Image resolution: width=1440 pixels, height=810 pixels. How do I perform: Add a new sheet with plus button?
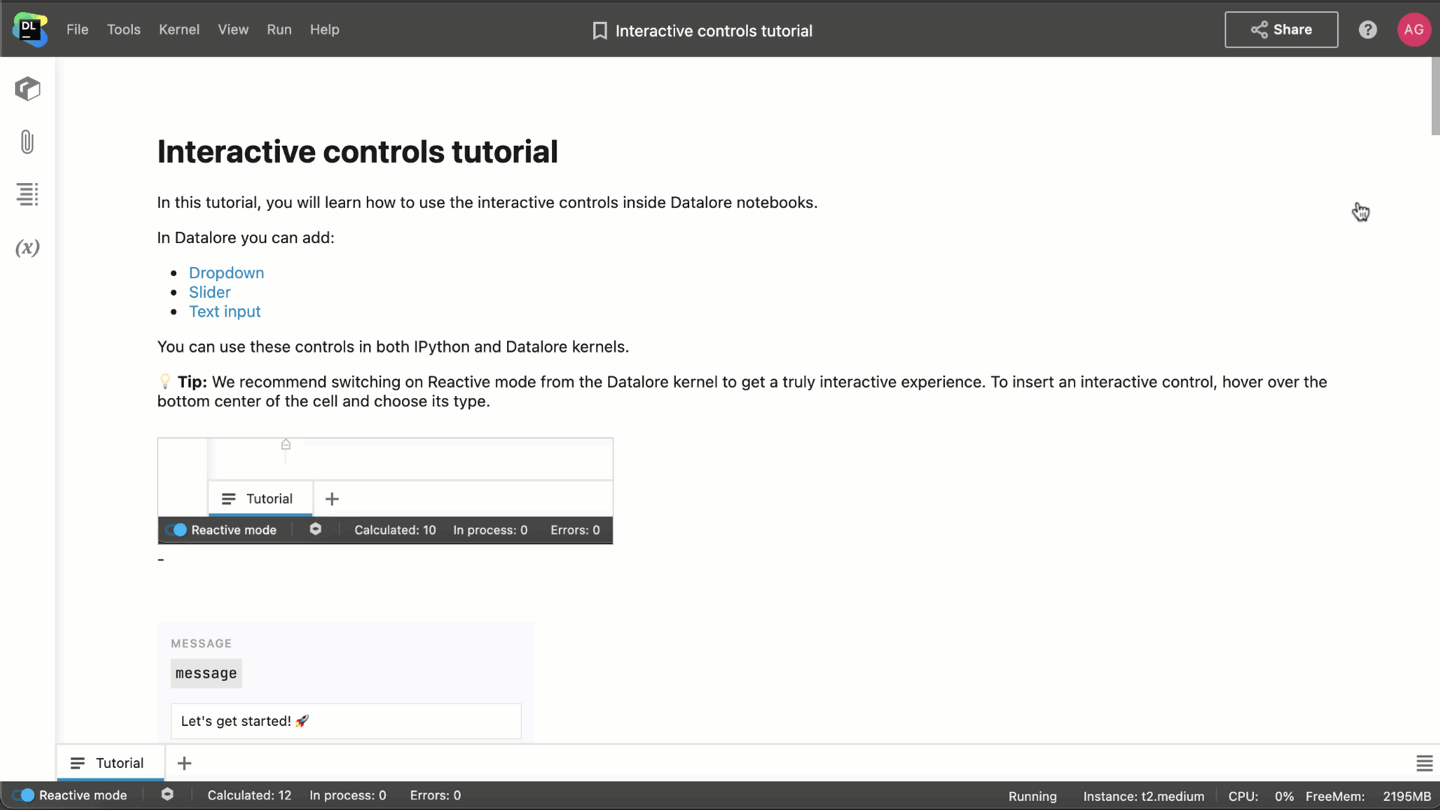tap(184, 764)
